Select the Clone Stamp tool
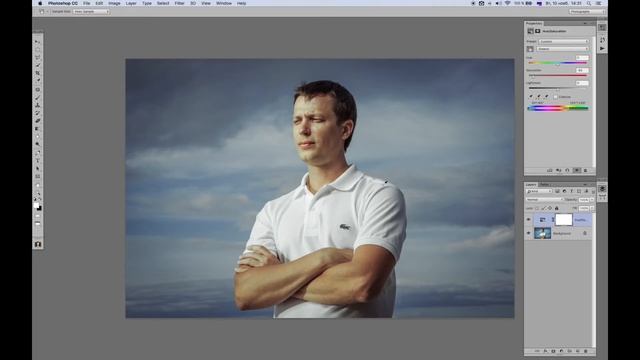 tap(38, 105)
